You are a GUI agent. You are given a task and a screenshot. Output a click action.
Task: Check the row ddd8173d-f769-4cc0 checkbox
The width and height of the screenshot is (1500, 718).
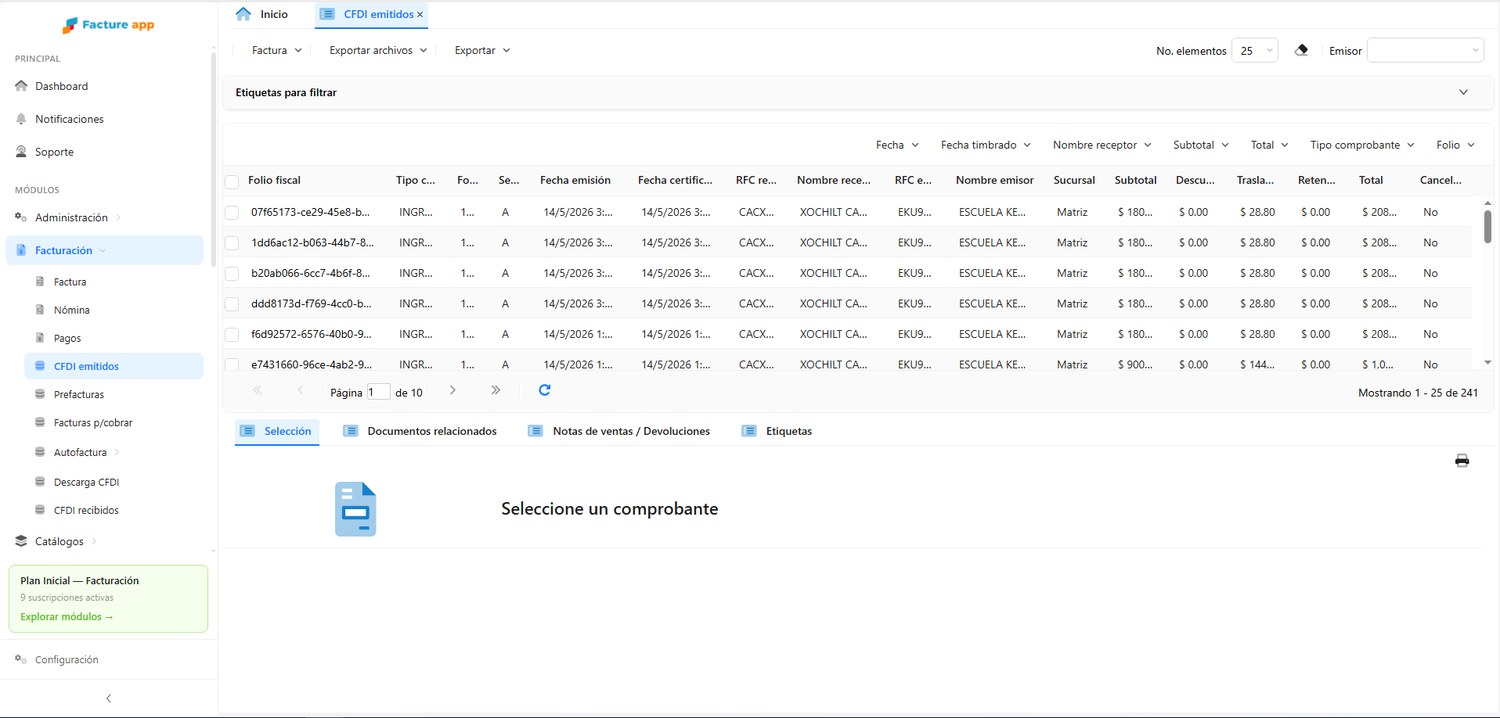pos(232,304)
